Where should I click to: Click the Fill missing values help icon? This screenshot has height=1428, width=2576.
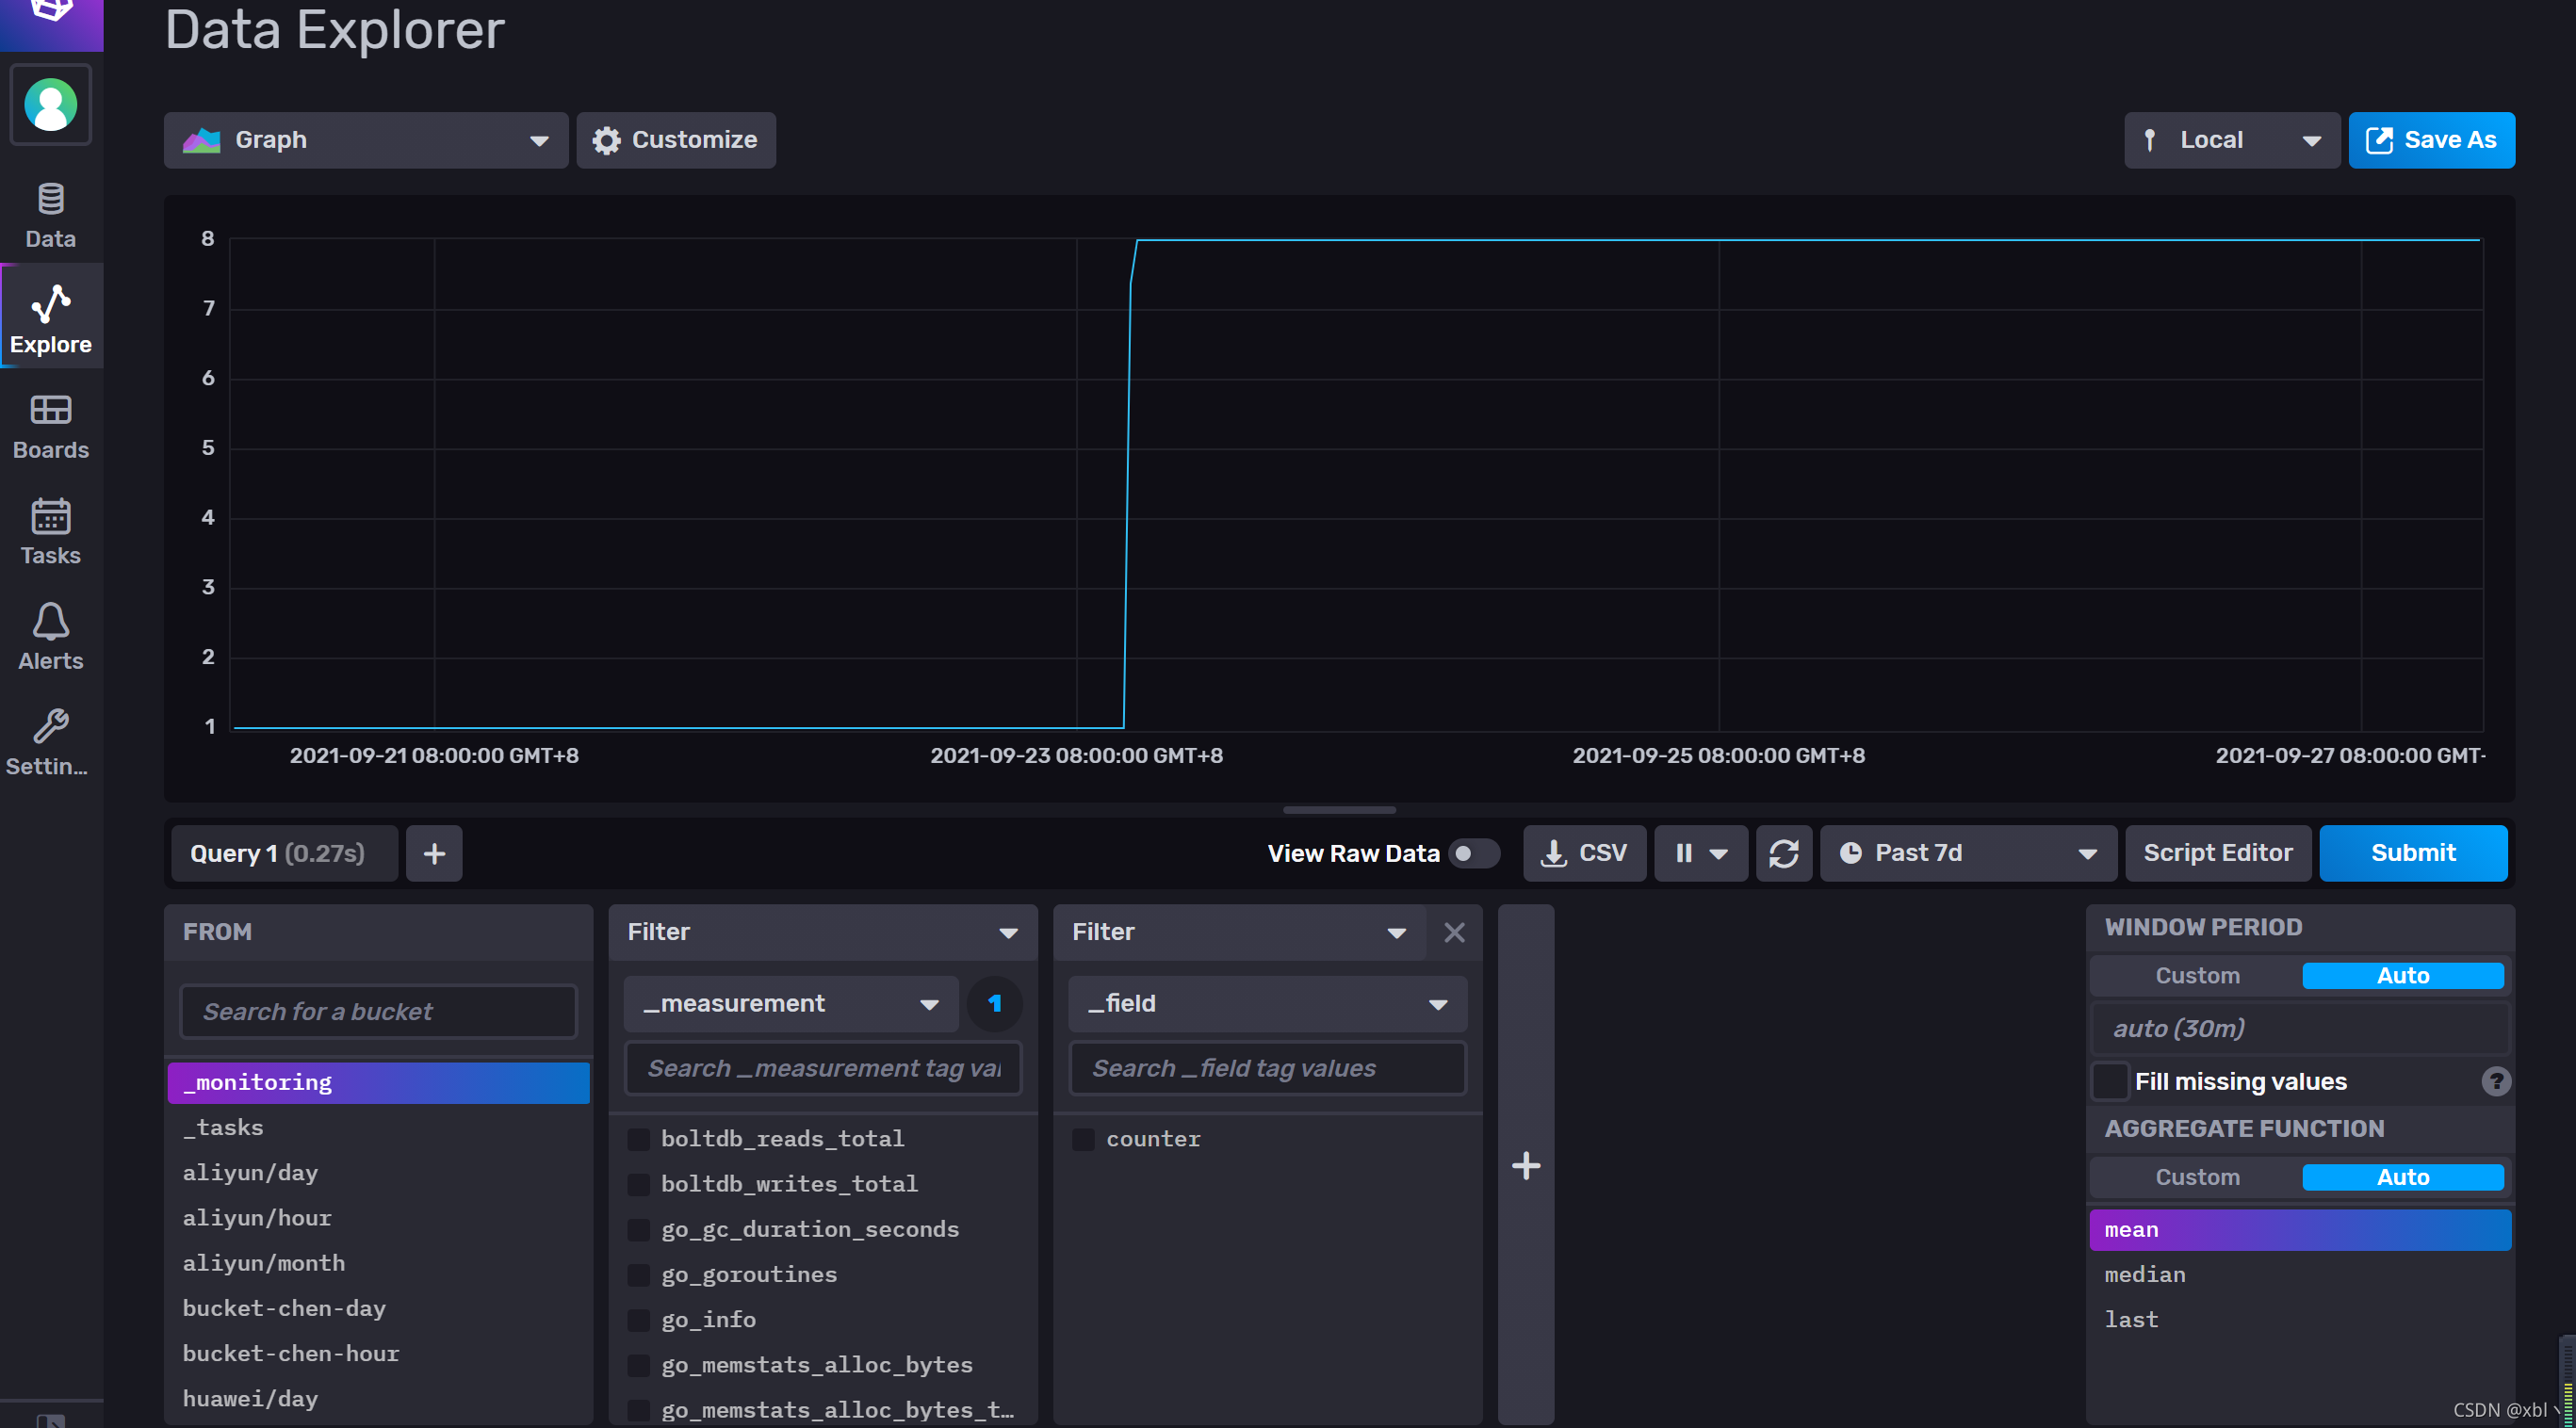(x=2496, y=1081)
